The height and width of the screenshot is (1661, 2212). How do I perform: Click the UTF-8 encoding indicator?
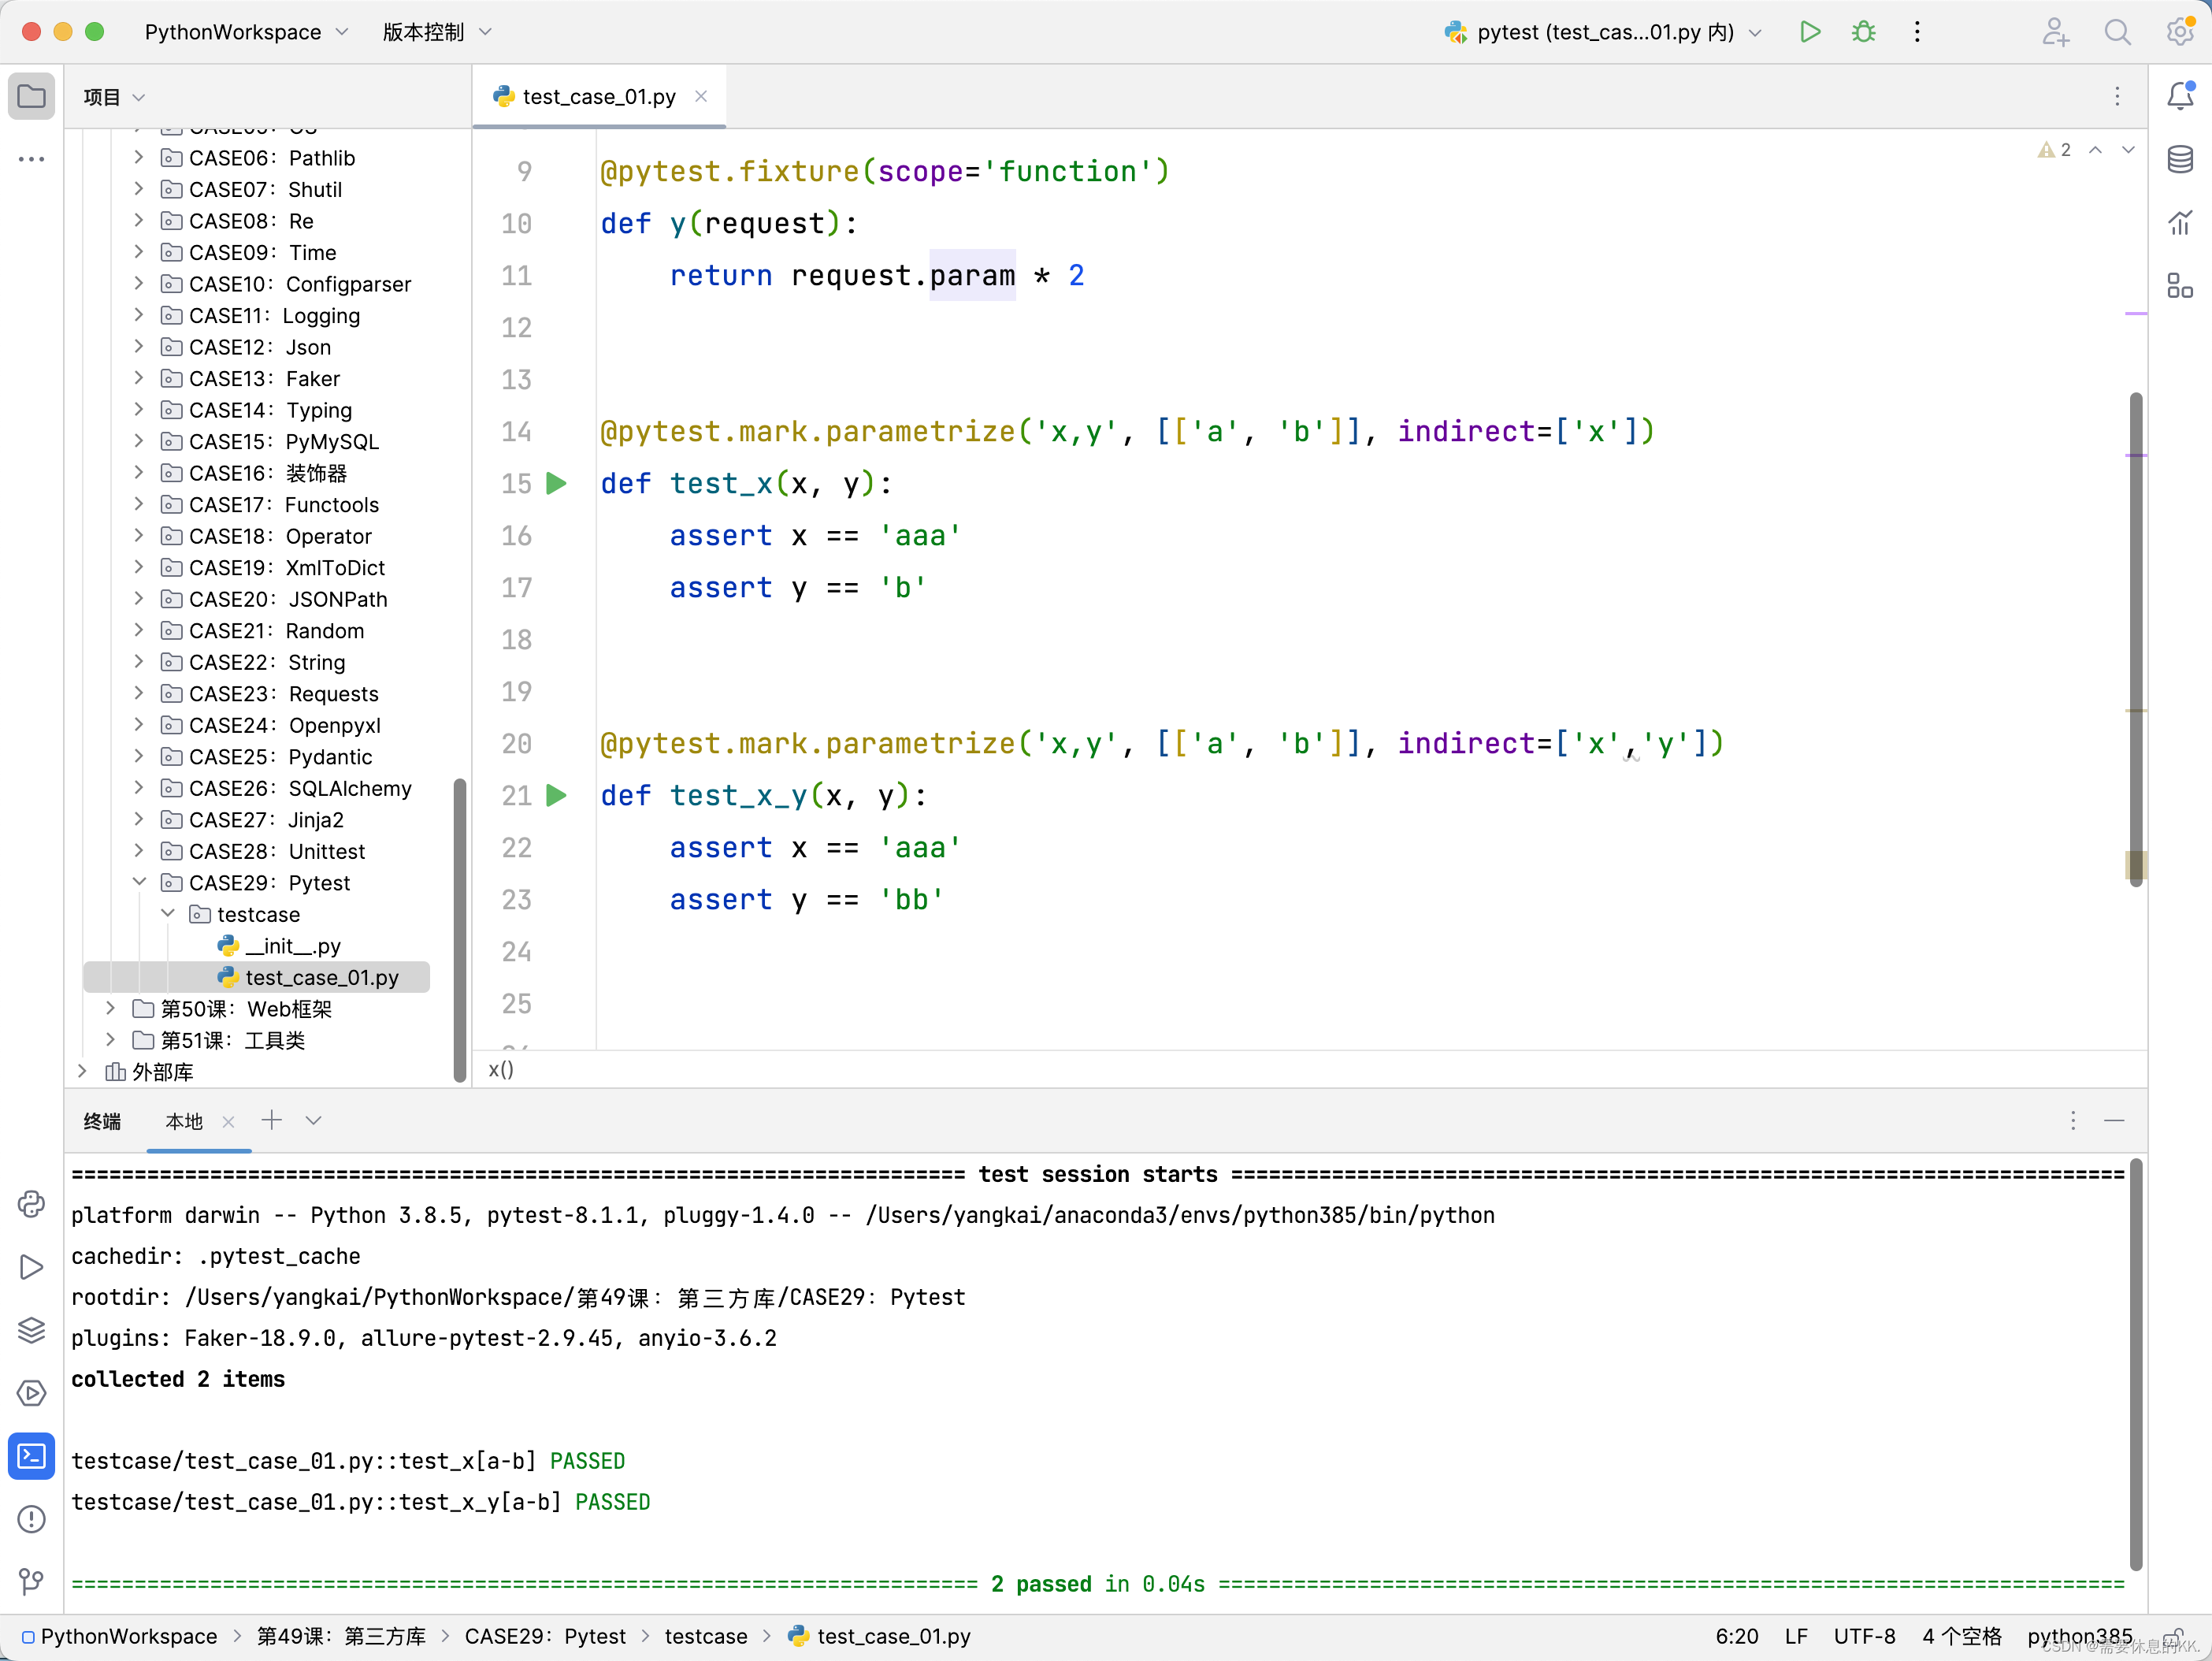(1864, 1636)
